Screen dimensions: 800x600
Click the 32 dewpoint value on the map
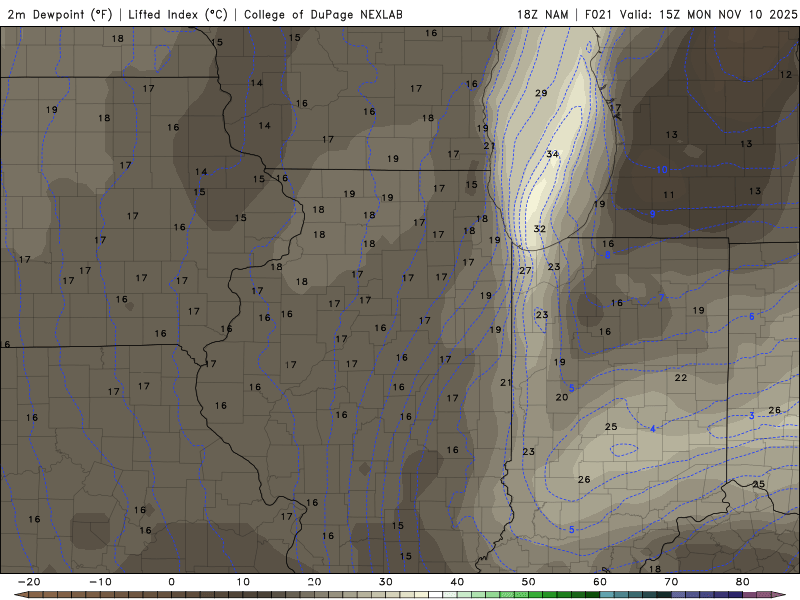pos(540,229)
